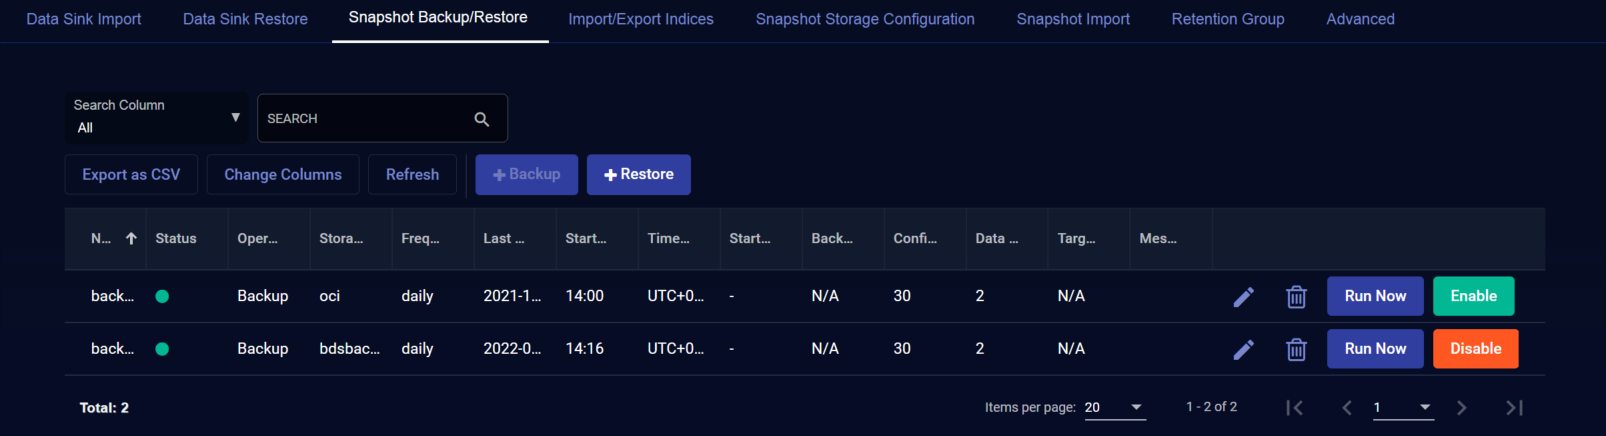Click the Restore button
This screenshot has height=436, width=1606.
coord(638,174)
